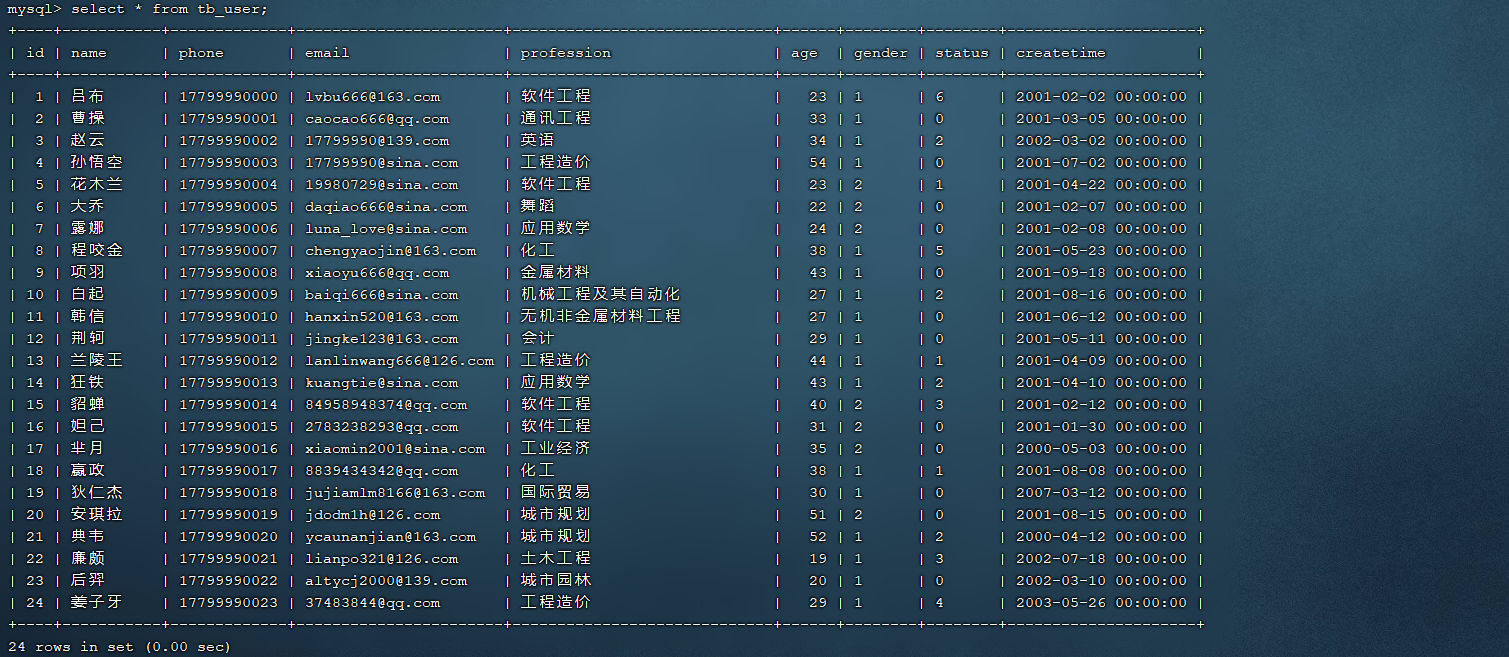Select the name cell 兰陵王
Viewport: 1509px width, 657px height.
97,361
